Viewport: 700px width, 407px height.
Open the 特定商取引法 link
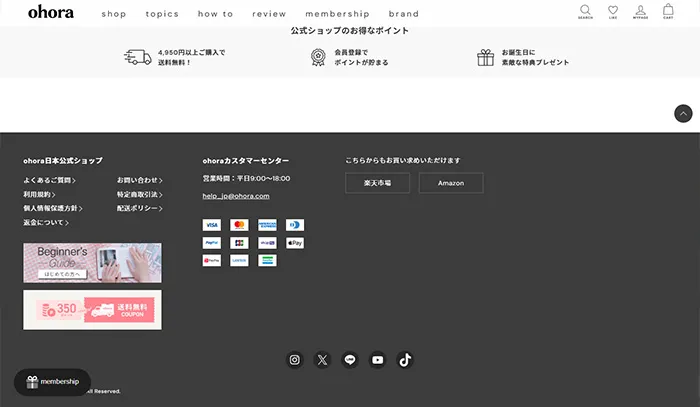[x=140, y=195]
